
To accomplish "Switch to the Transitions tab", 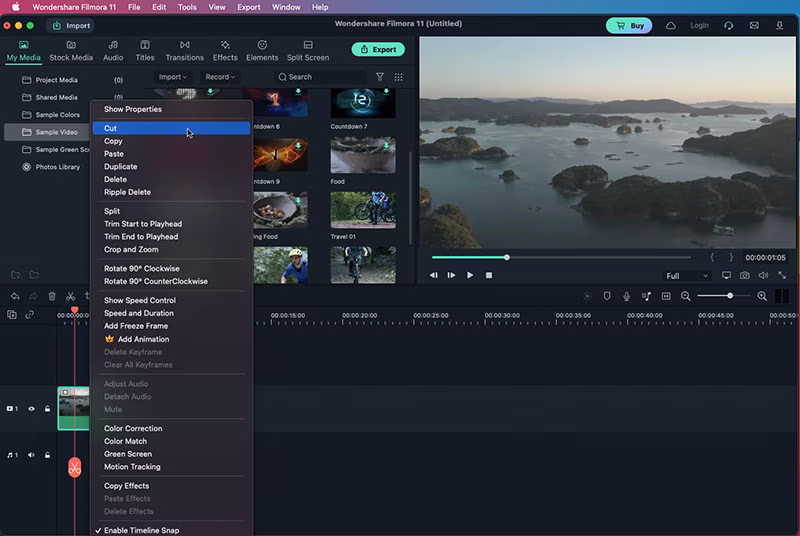I will 184,51.
